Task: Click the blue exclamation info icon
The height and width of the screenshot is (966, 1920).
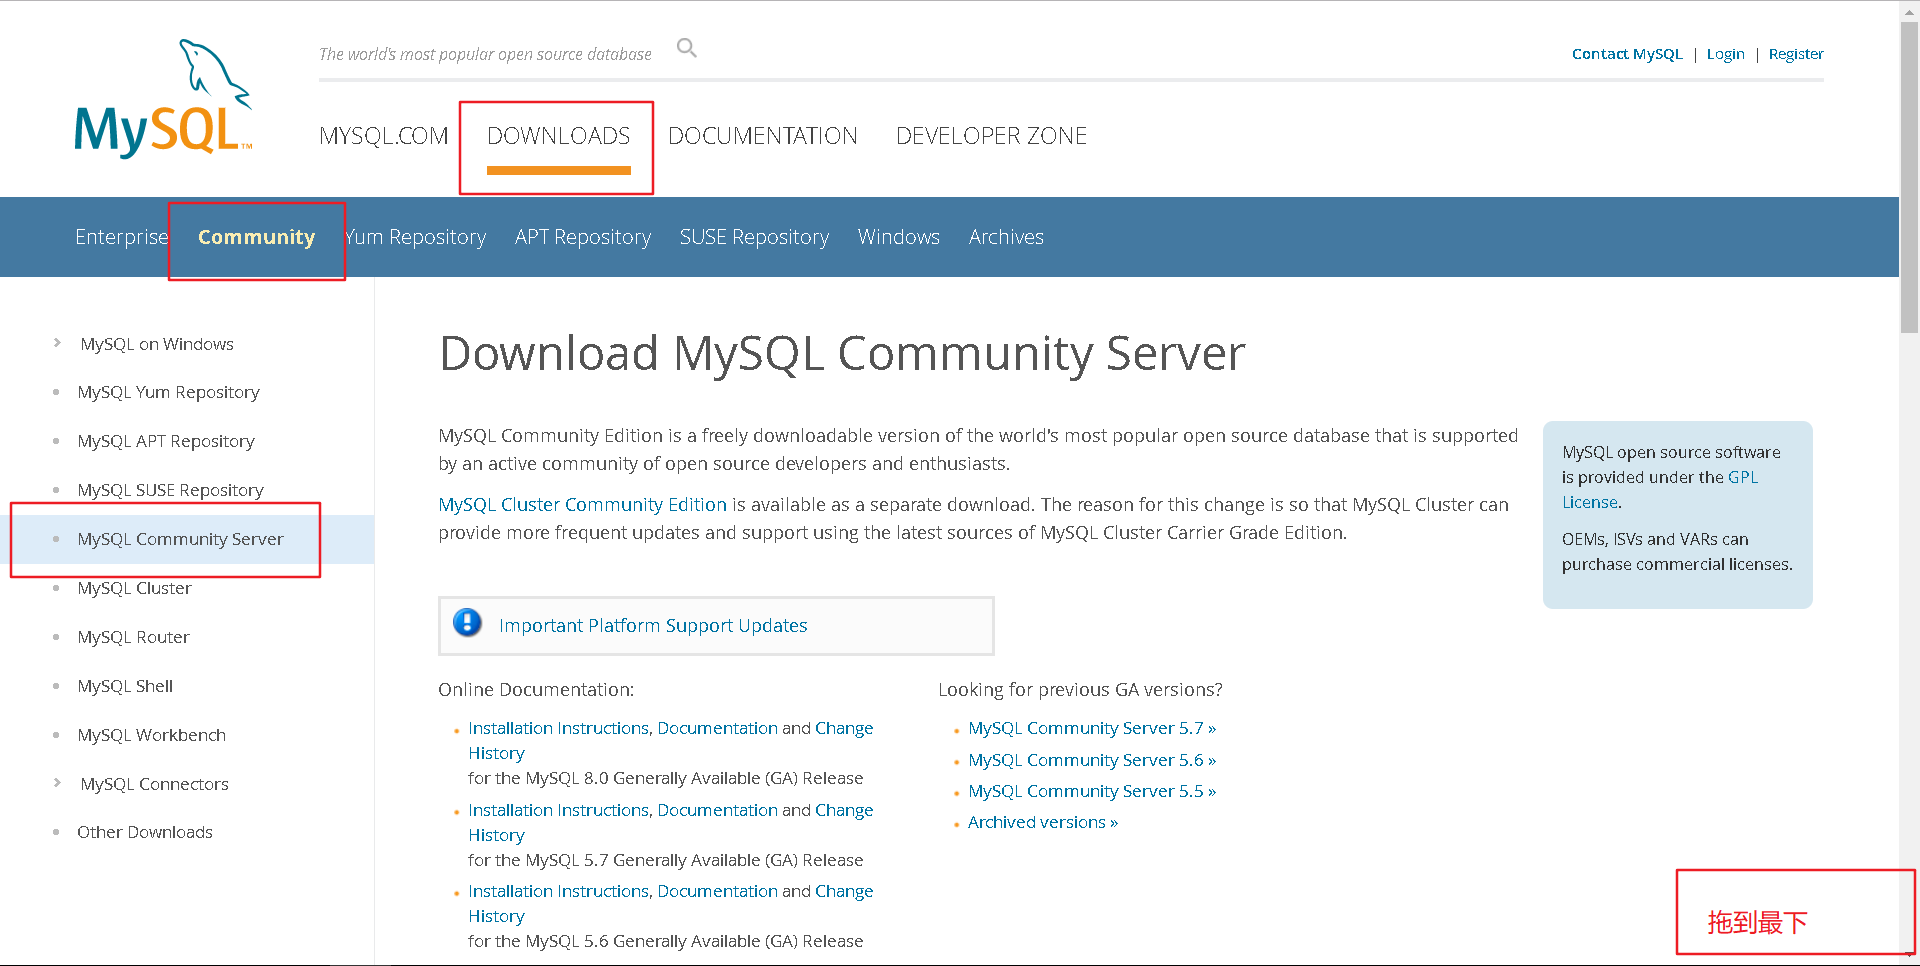Action: pos(467,623)
